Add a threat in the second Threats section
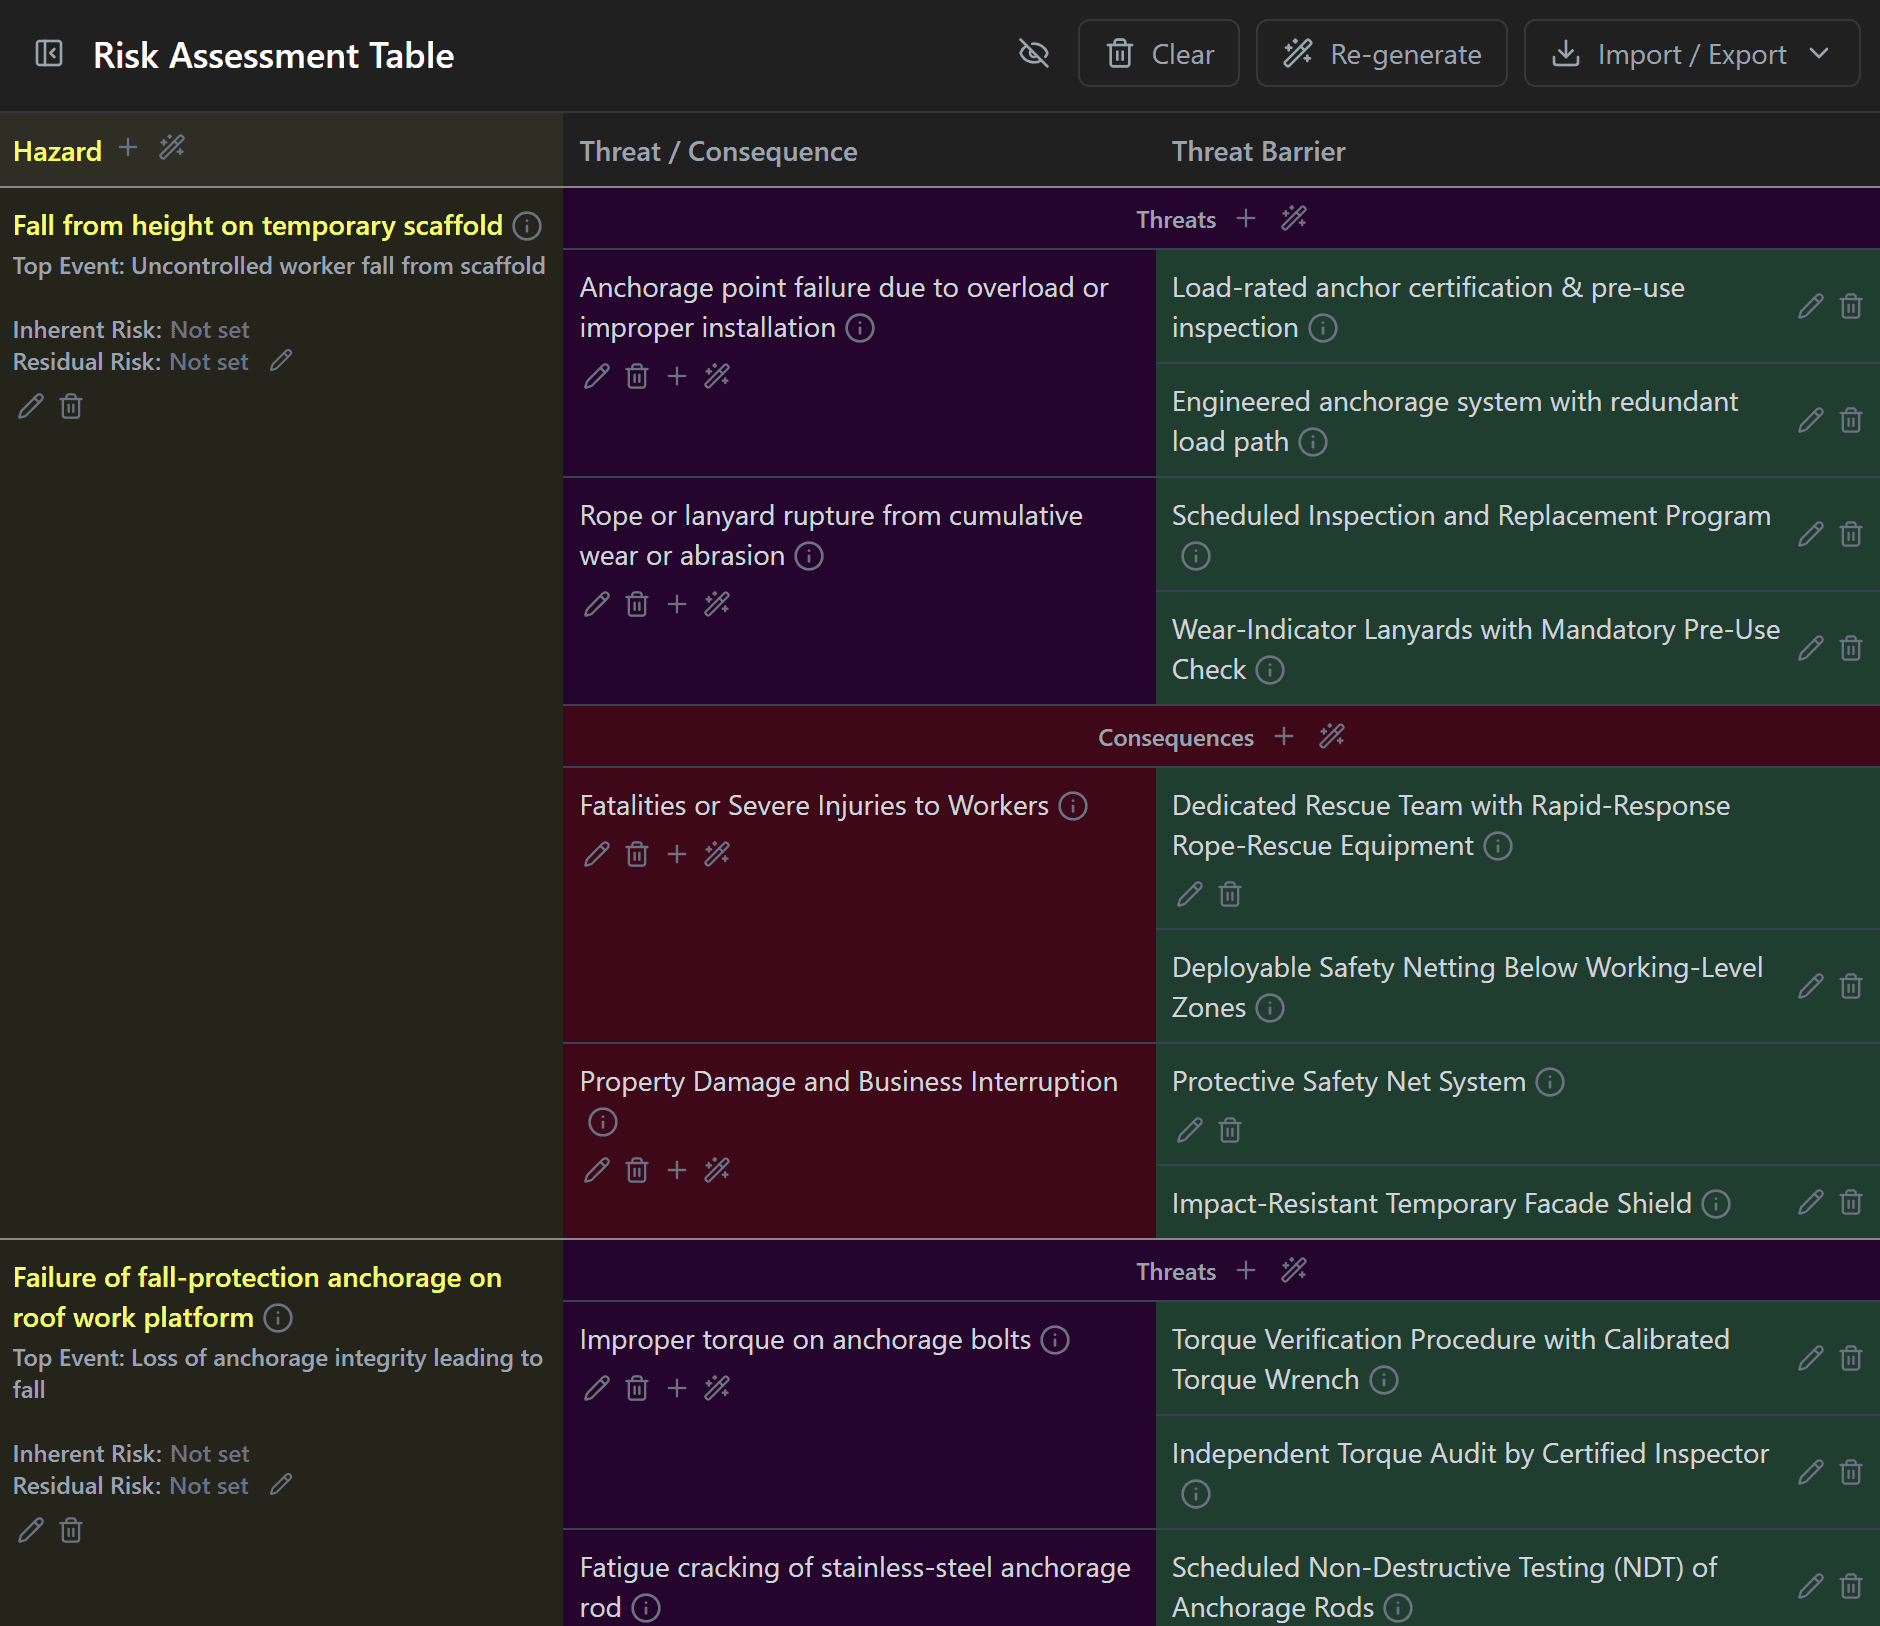Screen dimensions: 1880x1626 [x=1246, y=1270]
